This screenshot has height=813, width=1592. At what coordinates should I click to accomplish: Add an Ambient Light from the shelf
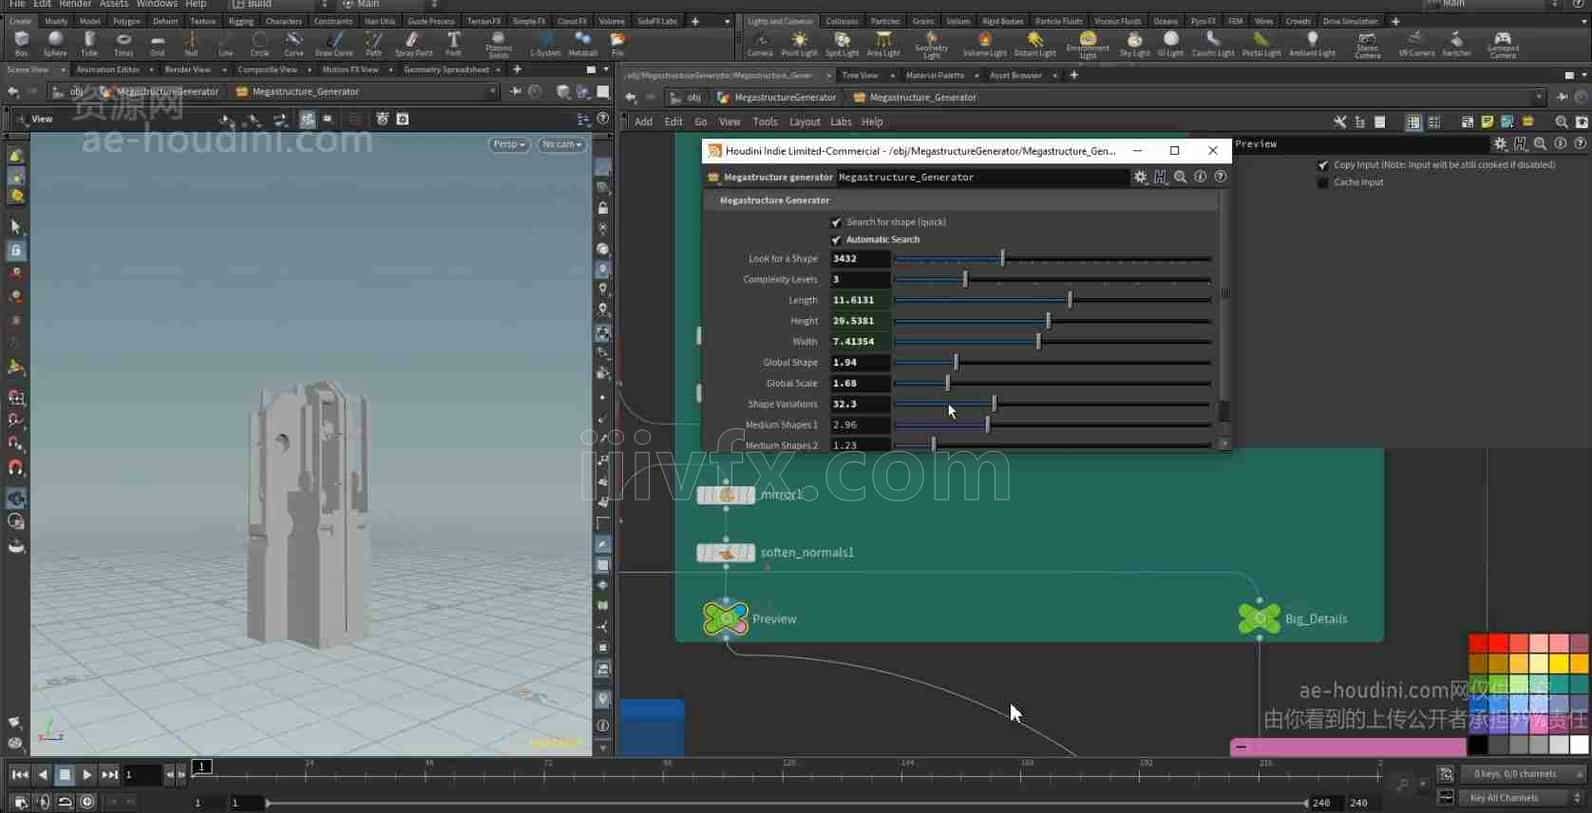pos(1312,43)
